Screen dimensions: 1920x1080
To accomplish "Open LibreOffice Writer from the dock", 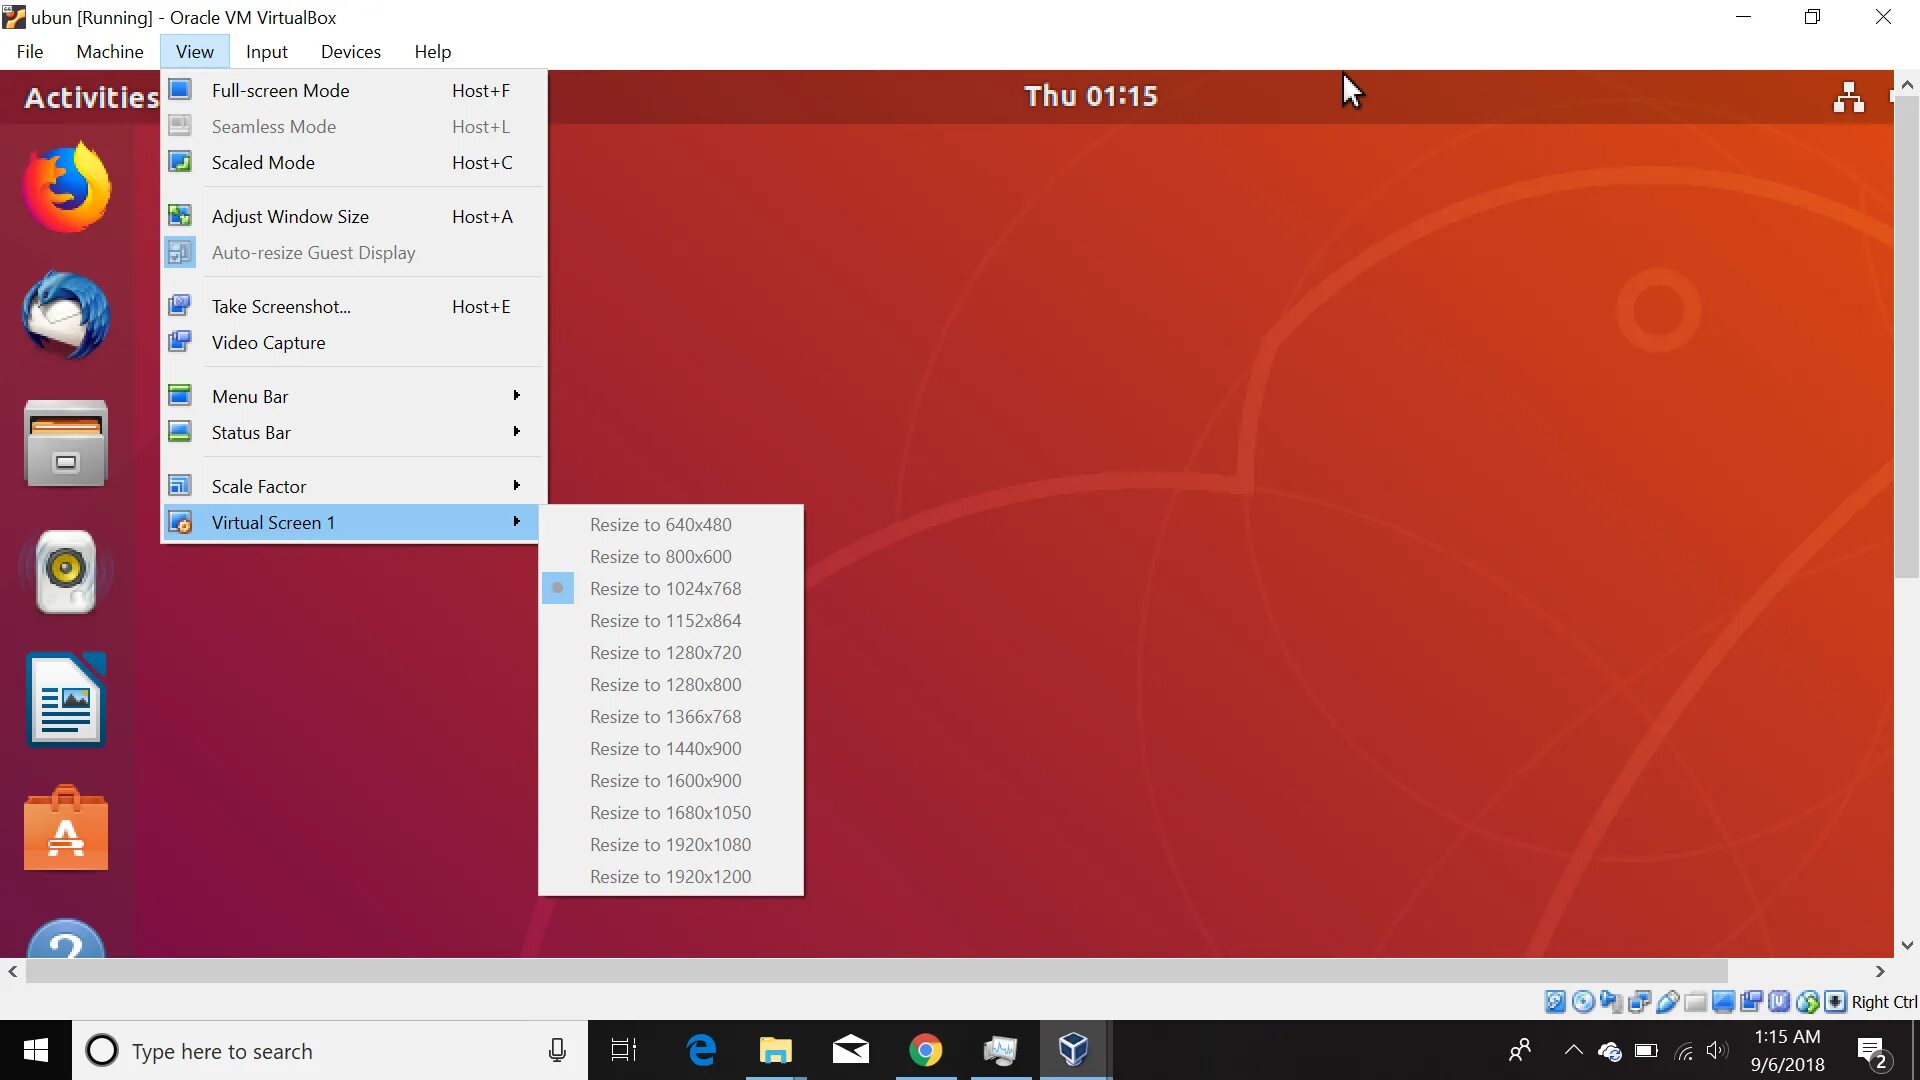I will point(66,700).
